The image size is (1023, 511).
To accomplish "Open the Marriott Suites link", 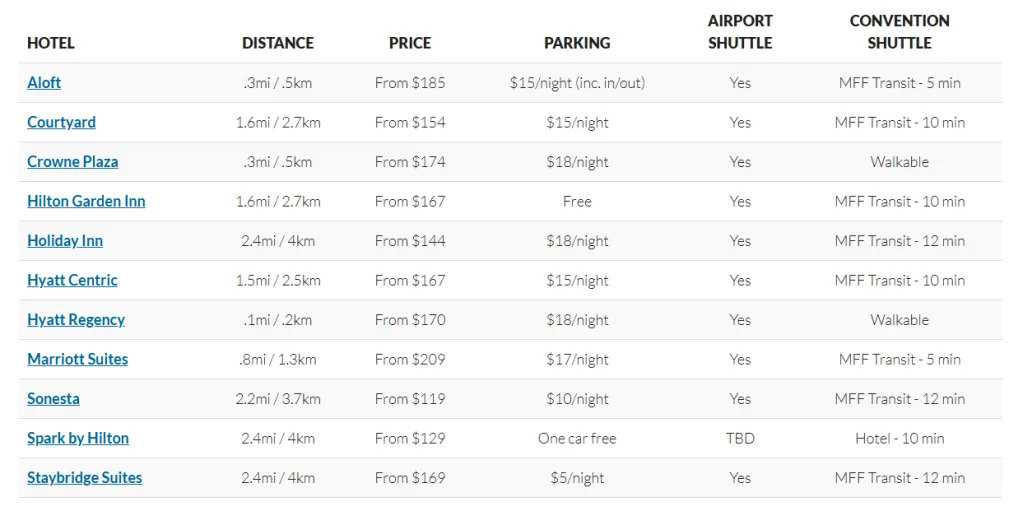I will pos(77,359).
